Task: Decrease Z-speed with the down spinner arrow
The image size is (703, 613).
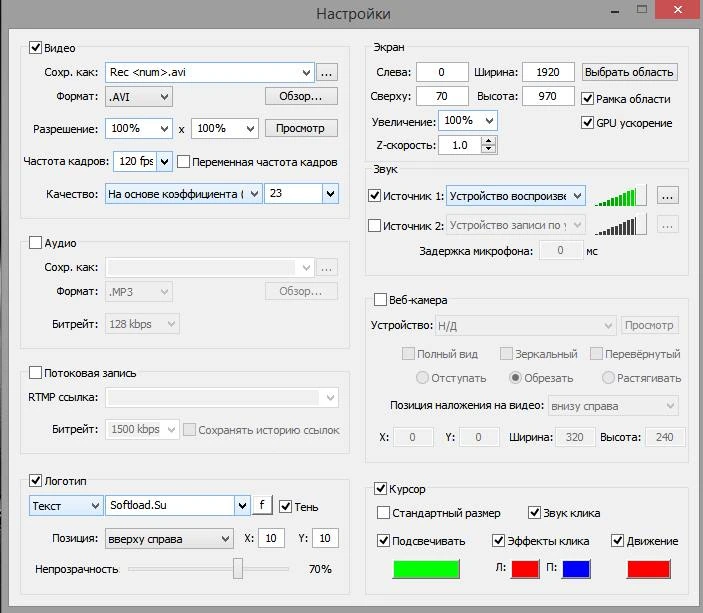Action: tap(489, 150)
